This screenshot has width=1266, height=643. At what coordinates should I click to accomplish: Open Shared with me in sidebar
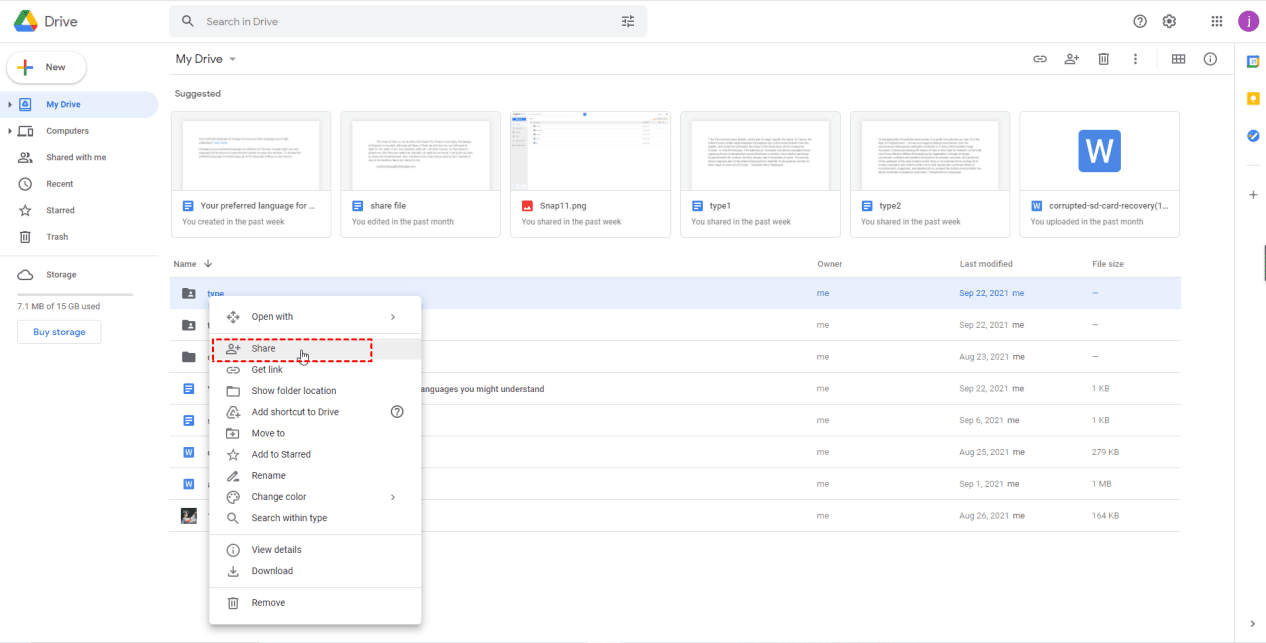click(79, 157)
